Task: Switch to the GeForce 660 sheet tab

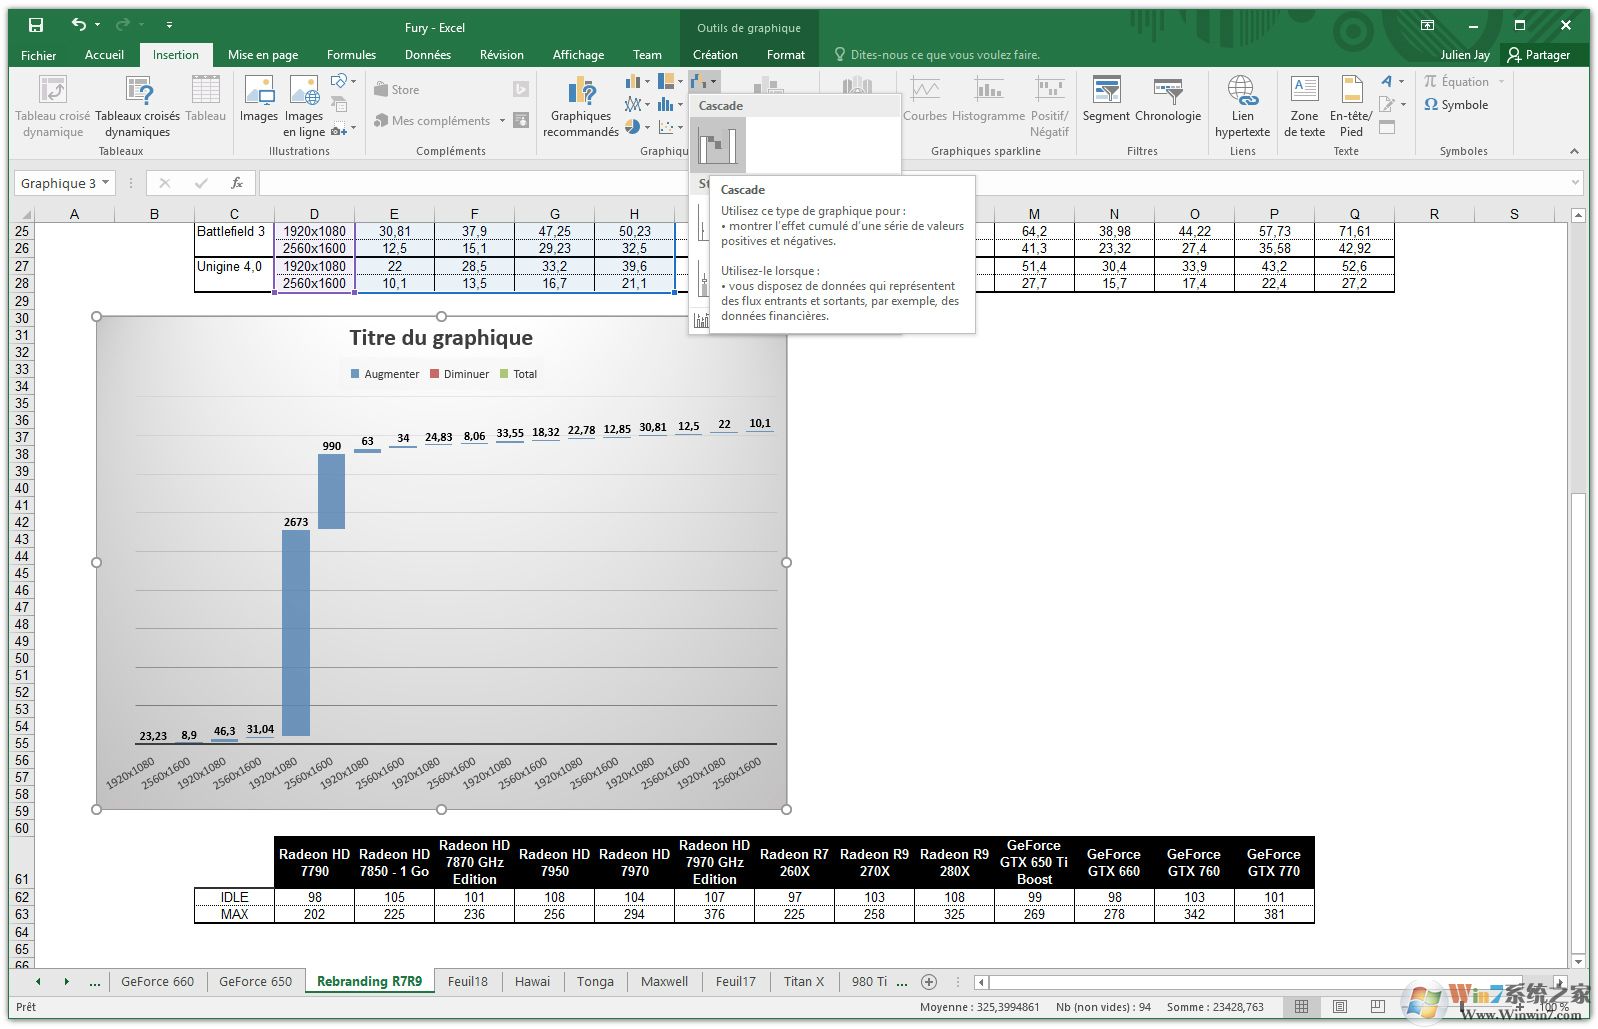Action: [x=157, y=982]
